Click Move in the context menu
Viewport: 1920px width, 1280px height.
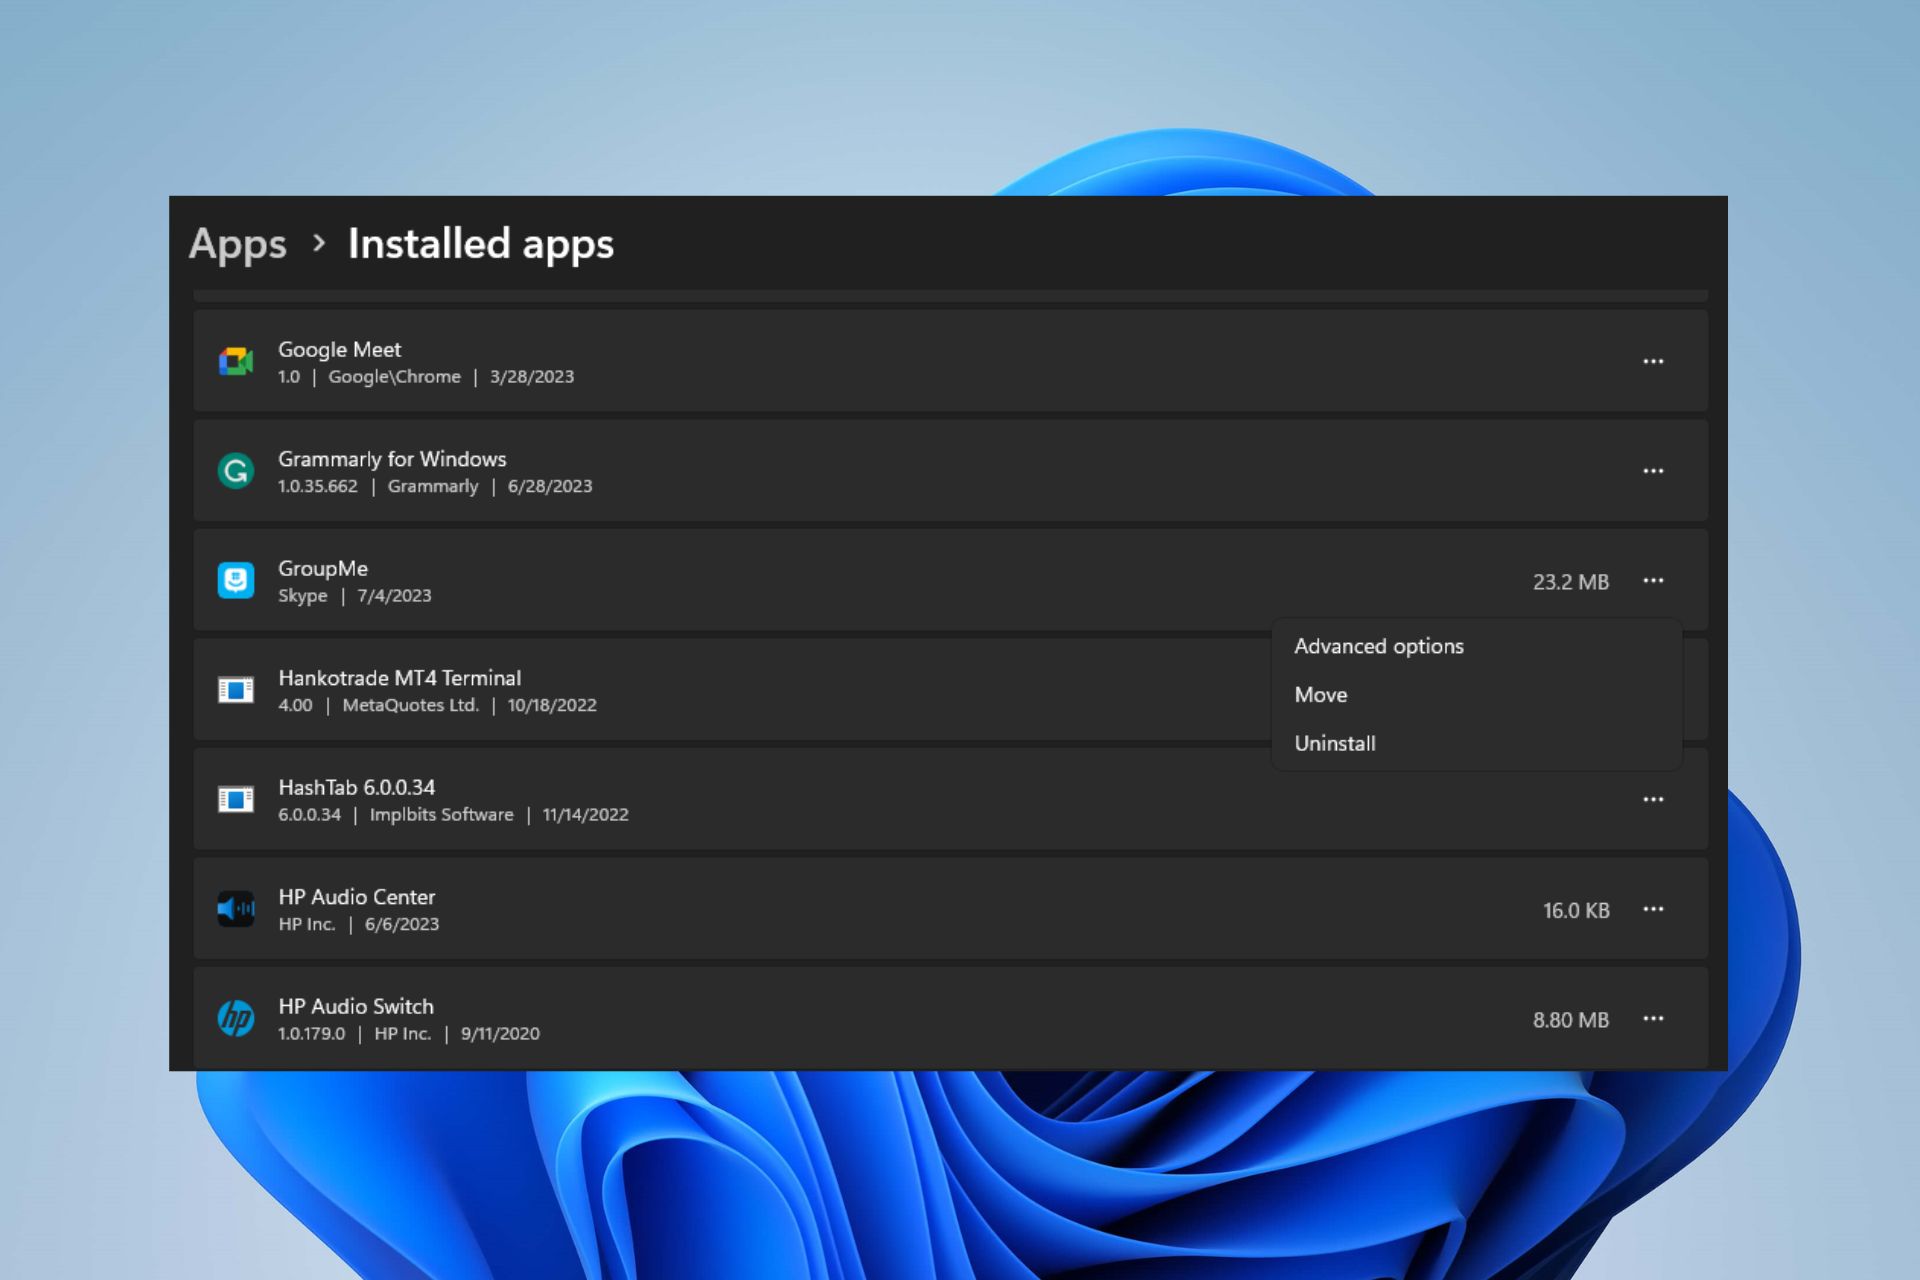pyautogui.click(x=1321, y=694)
